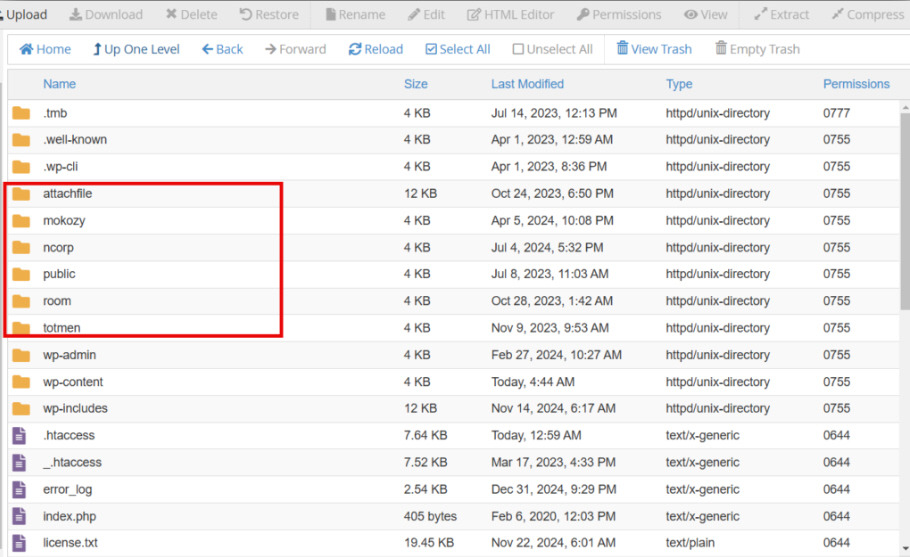The width and height of the screenshot is (910, 557).
Task: Click the Edit toolbar button
Action: (426, 15)
